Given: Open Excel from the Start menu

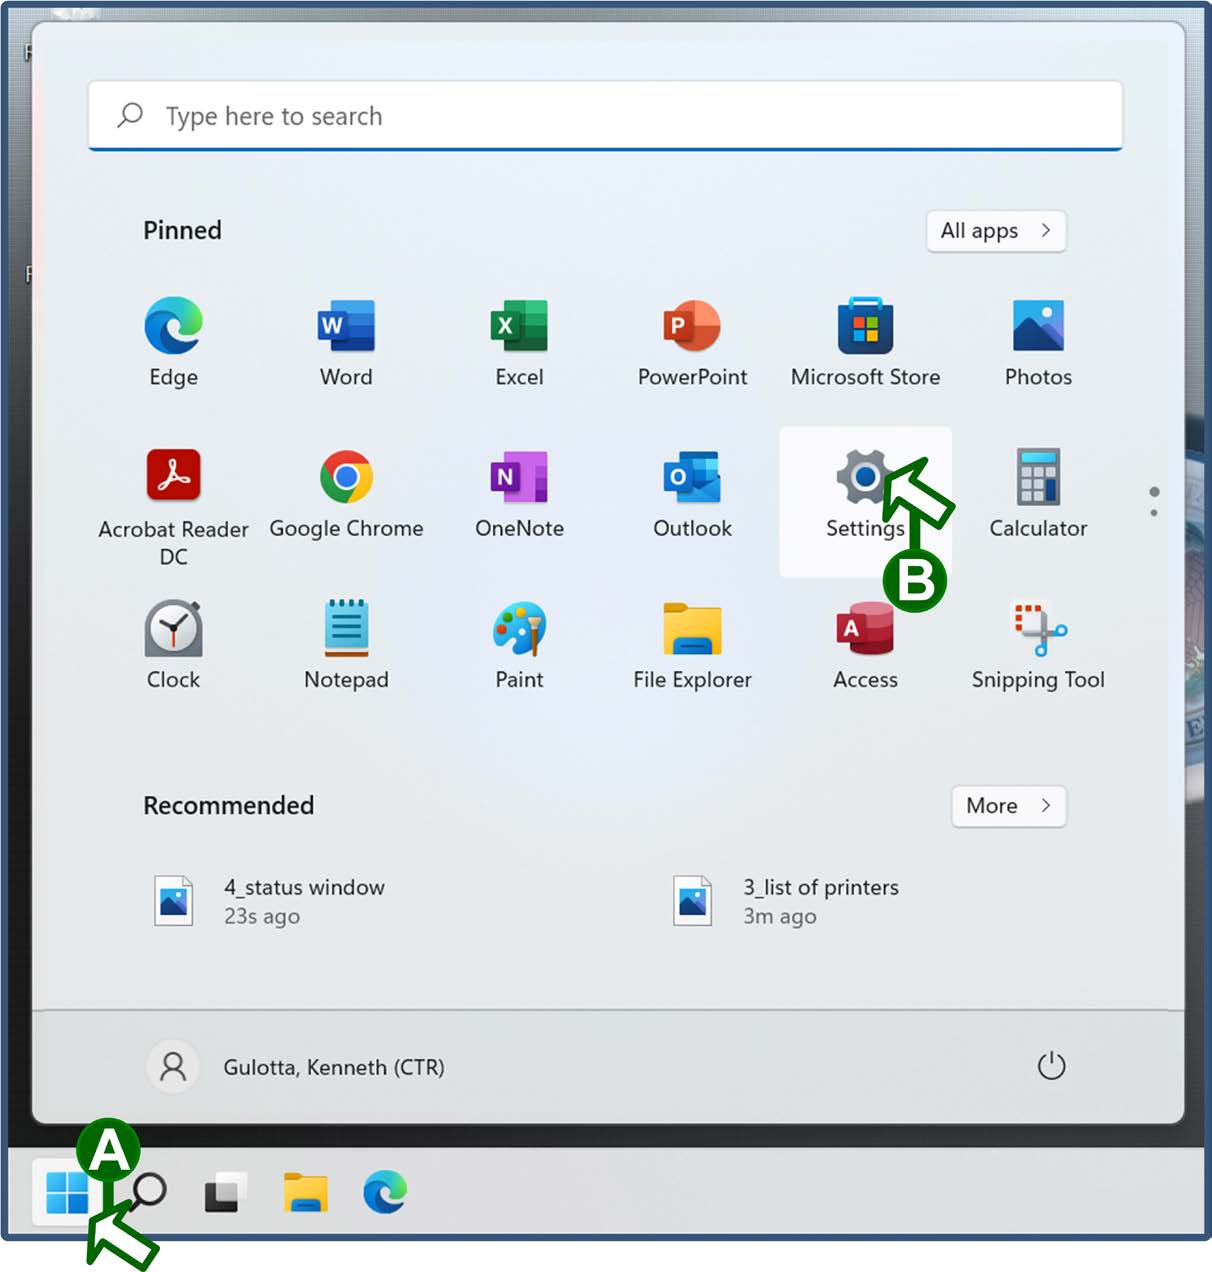Looking at the screenshot, I should pos(519,343).
